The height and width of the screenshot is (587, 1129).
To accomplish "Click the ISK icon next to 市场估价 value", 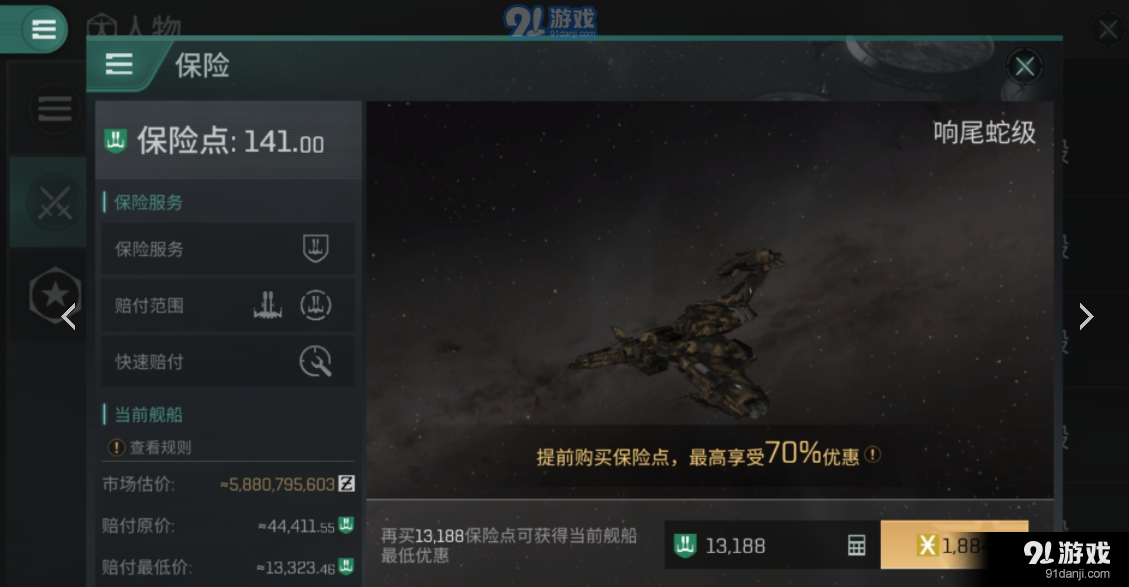I will [x=346, y=483].
